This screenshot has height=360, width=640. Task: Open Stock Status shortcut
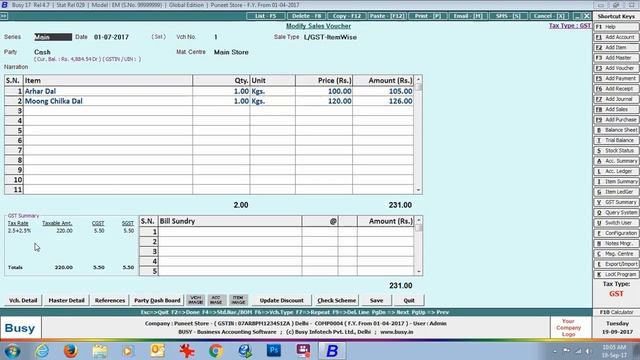pyautogui.click(x=616, y=151)
